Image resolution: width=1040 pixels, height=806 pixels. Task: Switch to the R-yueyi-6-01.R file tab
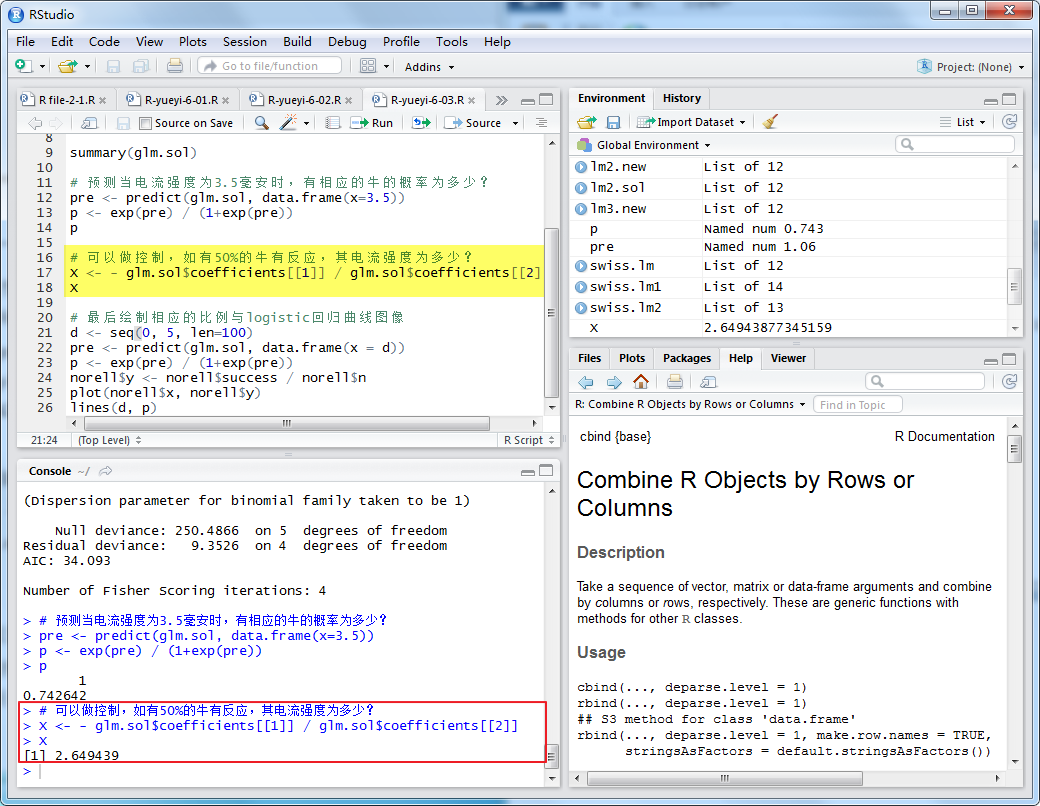180,100
